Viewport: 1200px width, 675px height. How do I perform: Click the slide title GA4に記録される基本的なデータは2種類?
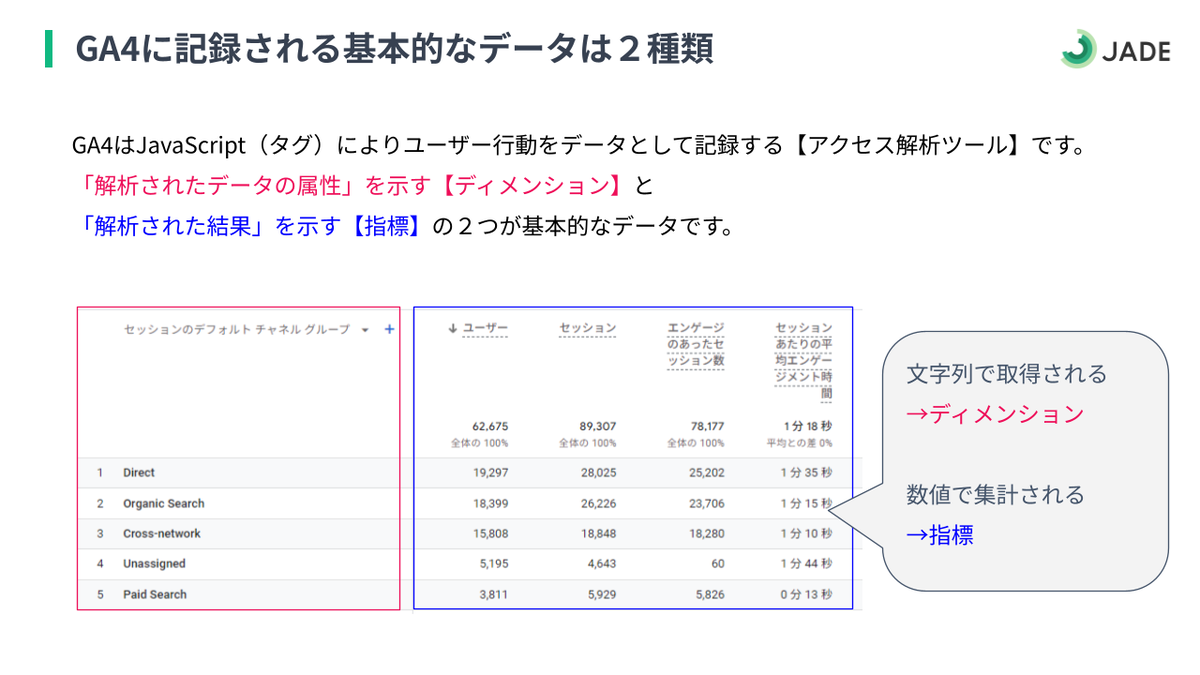[394, 48]
